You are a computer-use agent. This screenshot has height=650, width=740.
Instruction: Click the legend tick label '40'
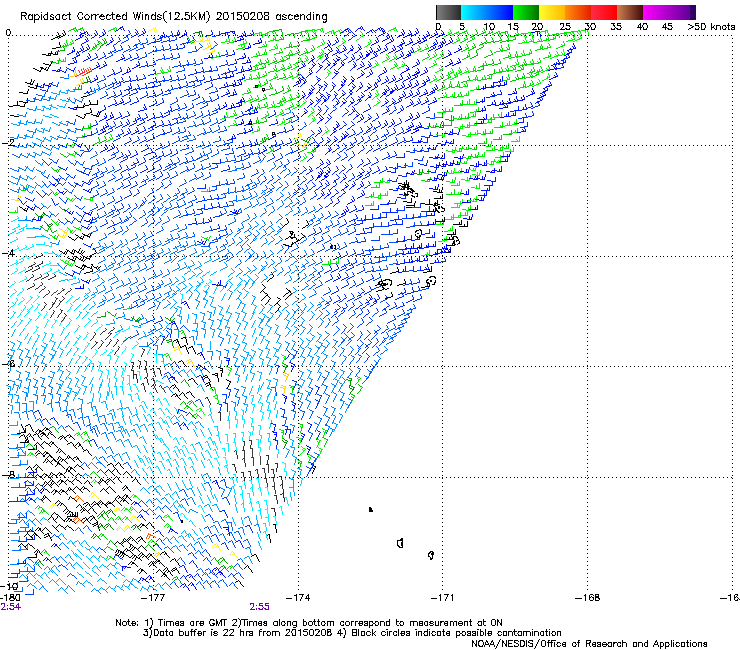[x=642, y=27]
